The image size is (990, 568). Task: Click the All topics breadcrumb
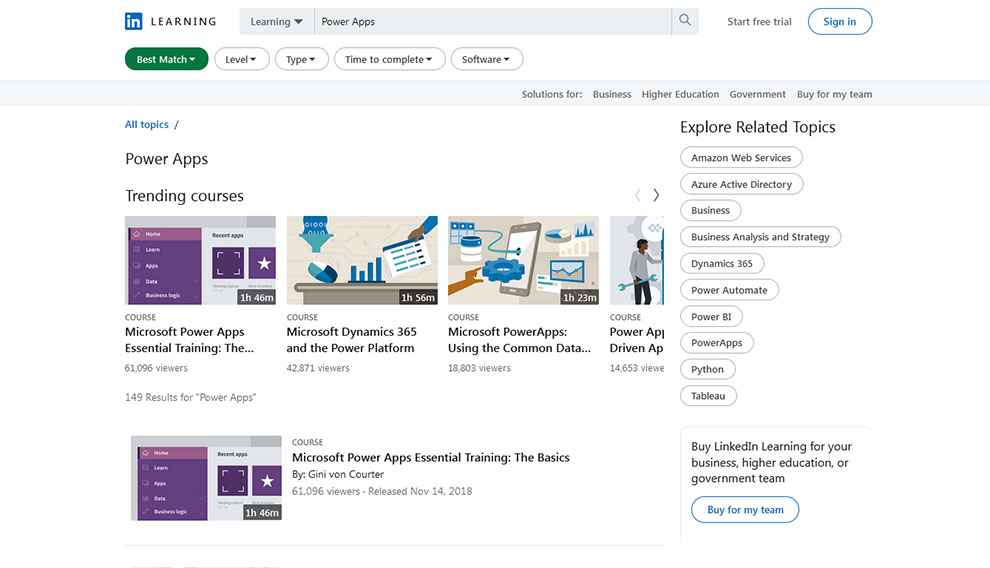(x=146, y=124)
